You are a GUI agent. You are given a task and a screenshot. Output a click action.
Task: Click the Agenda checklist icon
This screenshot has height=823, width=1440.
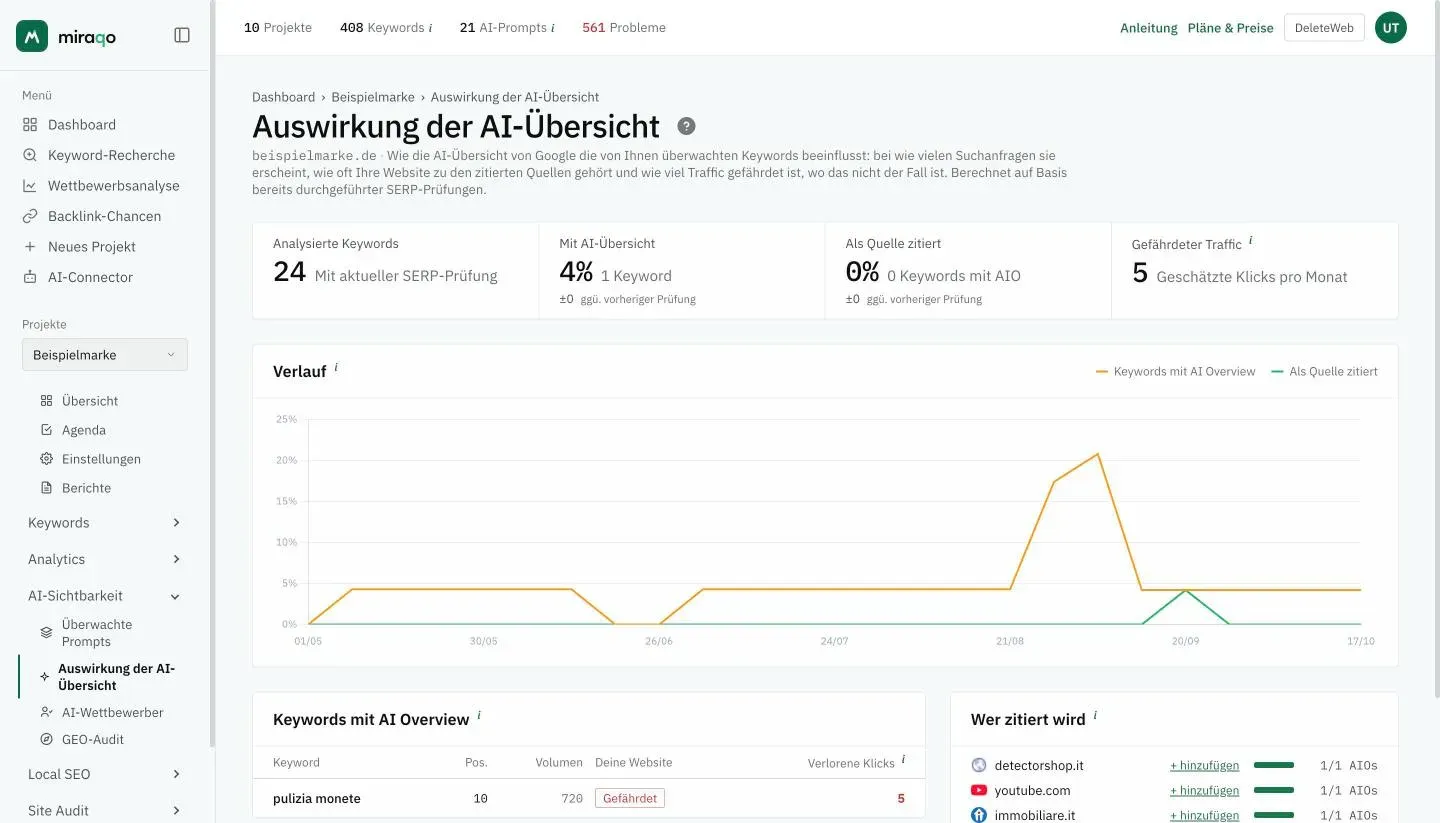tap(46, 430)
